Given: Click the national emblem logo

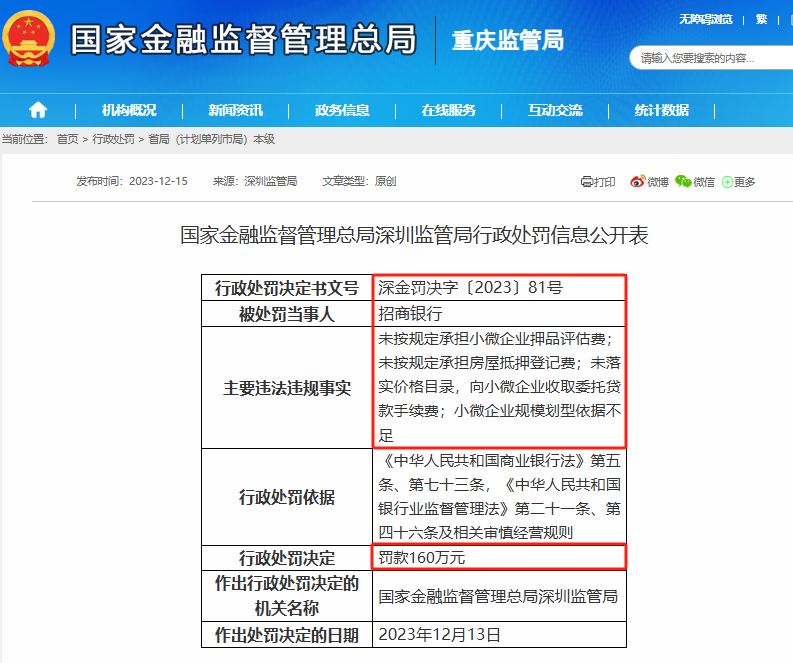Looking at the screenshot, I should pos(28,39).
